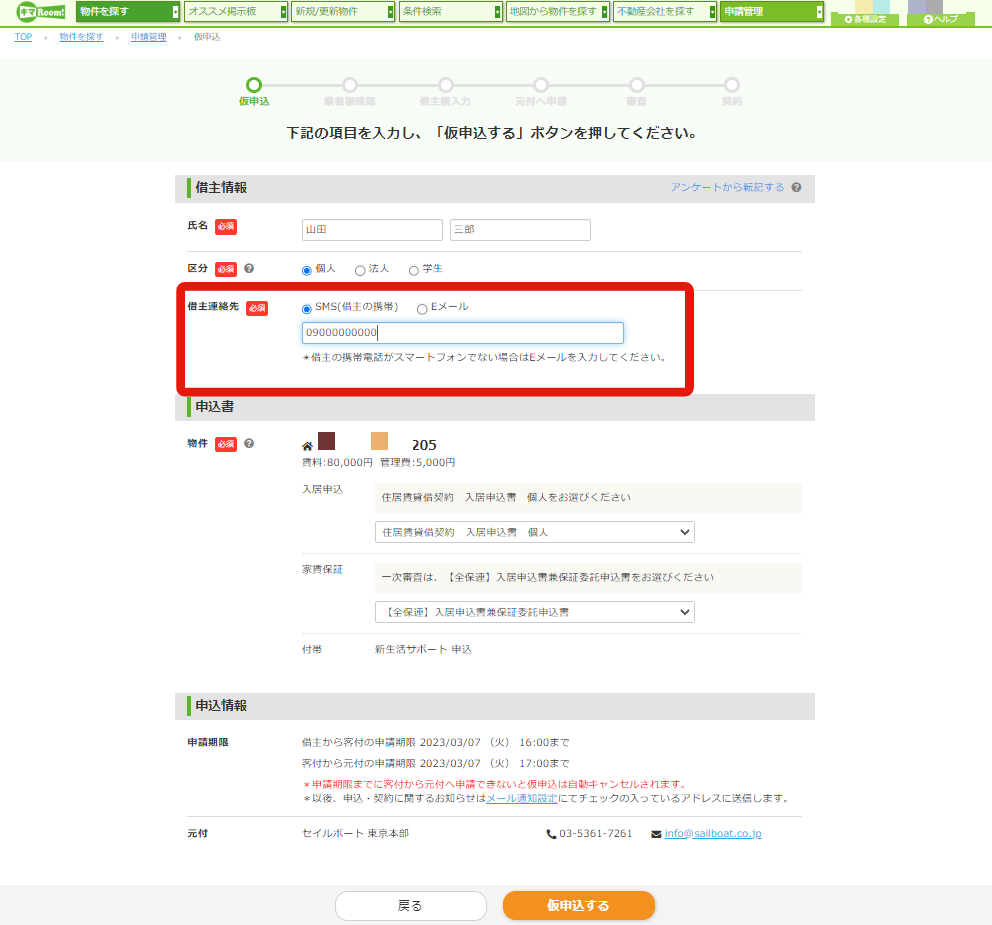Open help for the 物件 field
Viewport: 992px width, 925px height.
(249, 444)
